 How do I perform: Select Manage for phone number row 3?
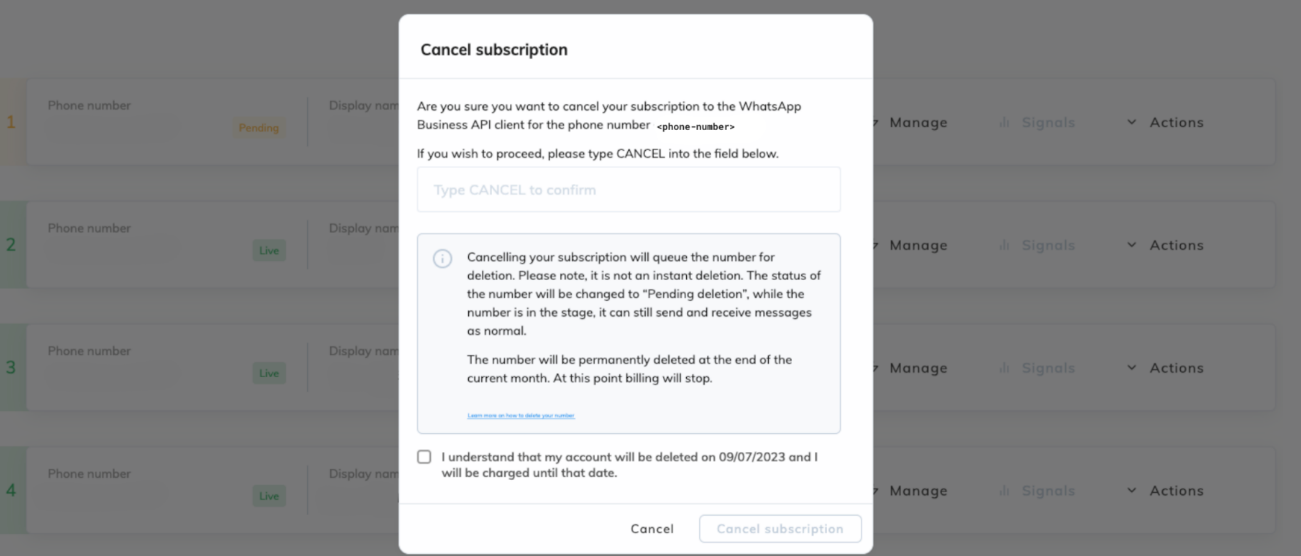tap(915, 369)
